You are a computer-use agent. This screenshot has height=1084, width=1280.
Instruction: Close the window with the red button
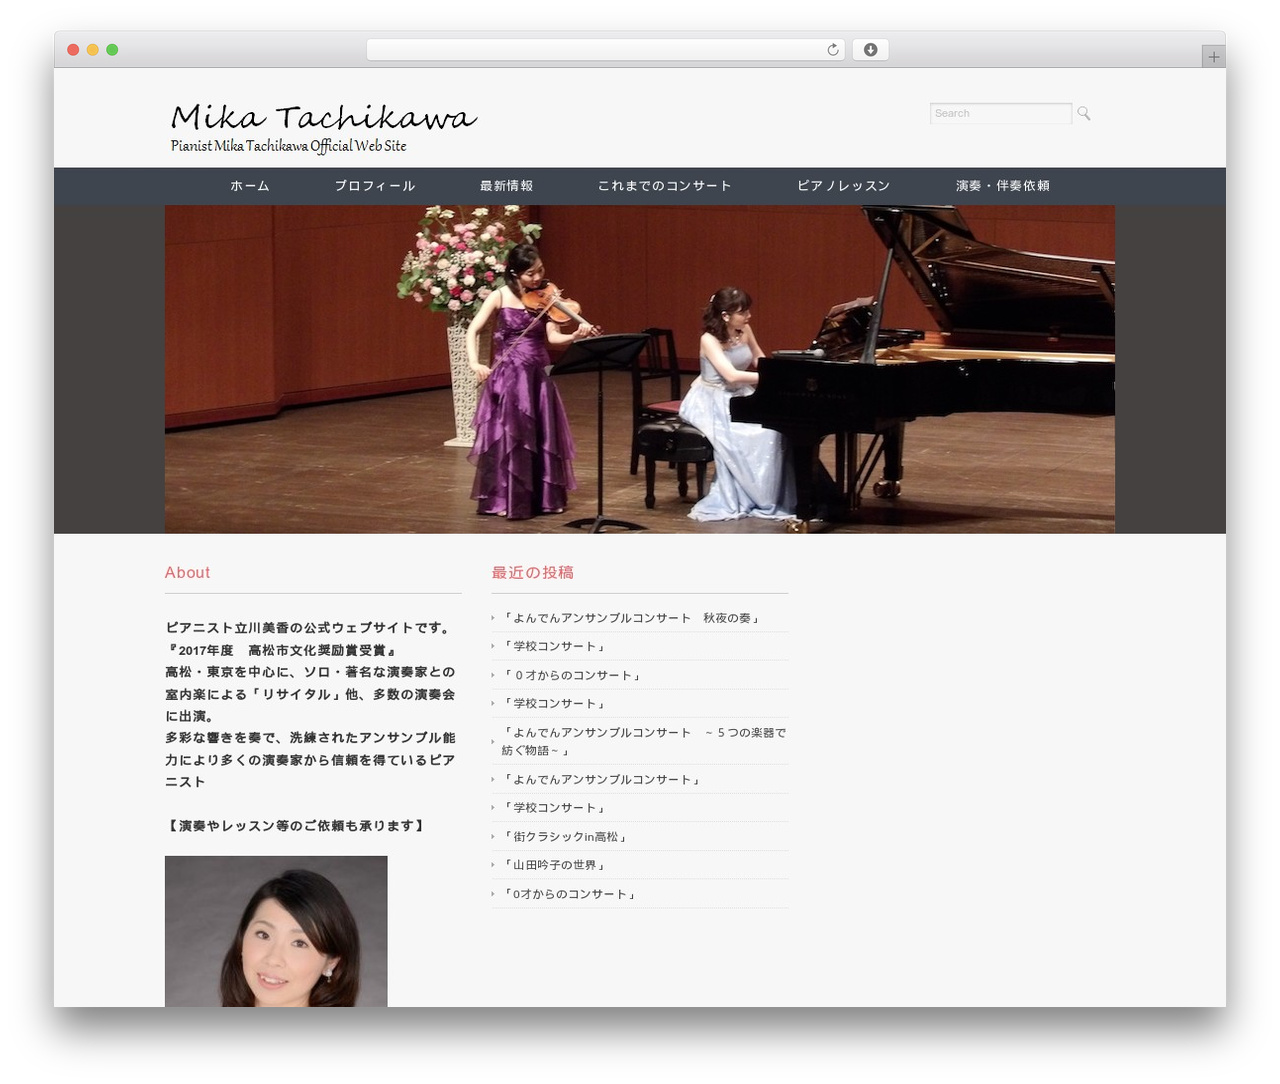point(73,50)
